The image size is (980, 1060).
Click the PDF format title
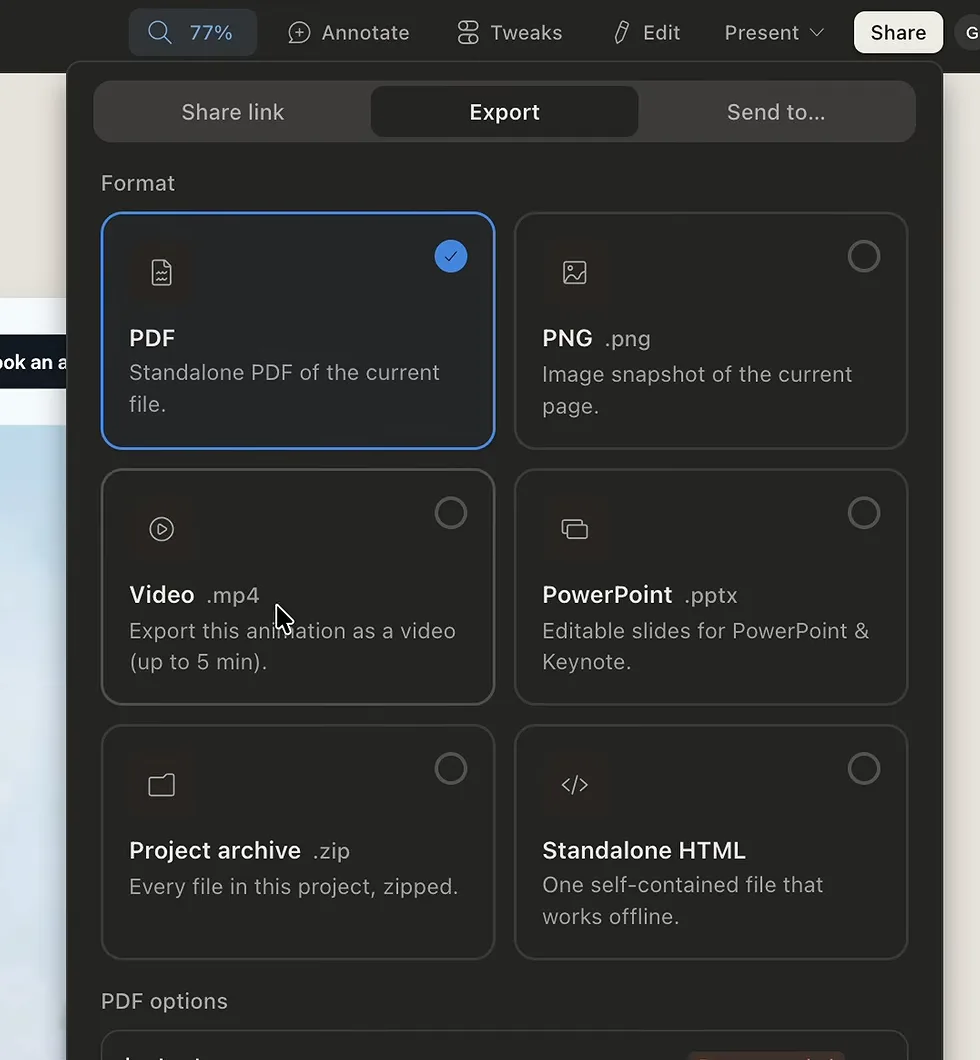[152, 338]
